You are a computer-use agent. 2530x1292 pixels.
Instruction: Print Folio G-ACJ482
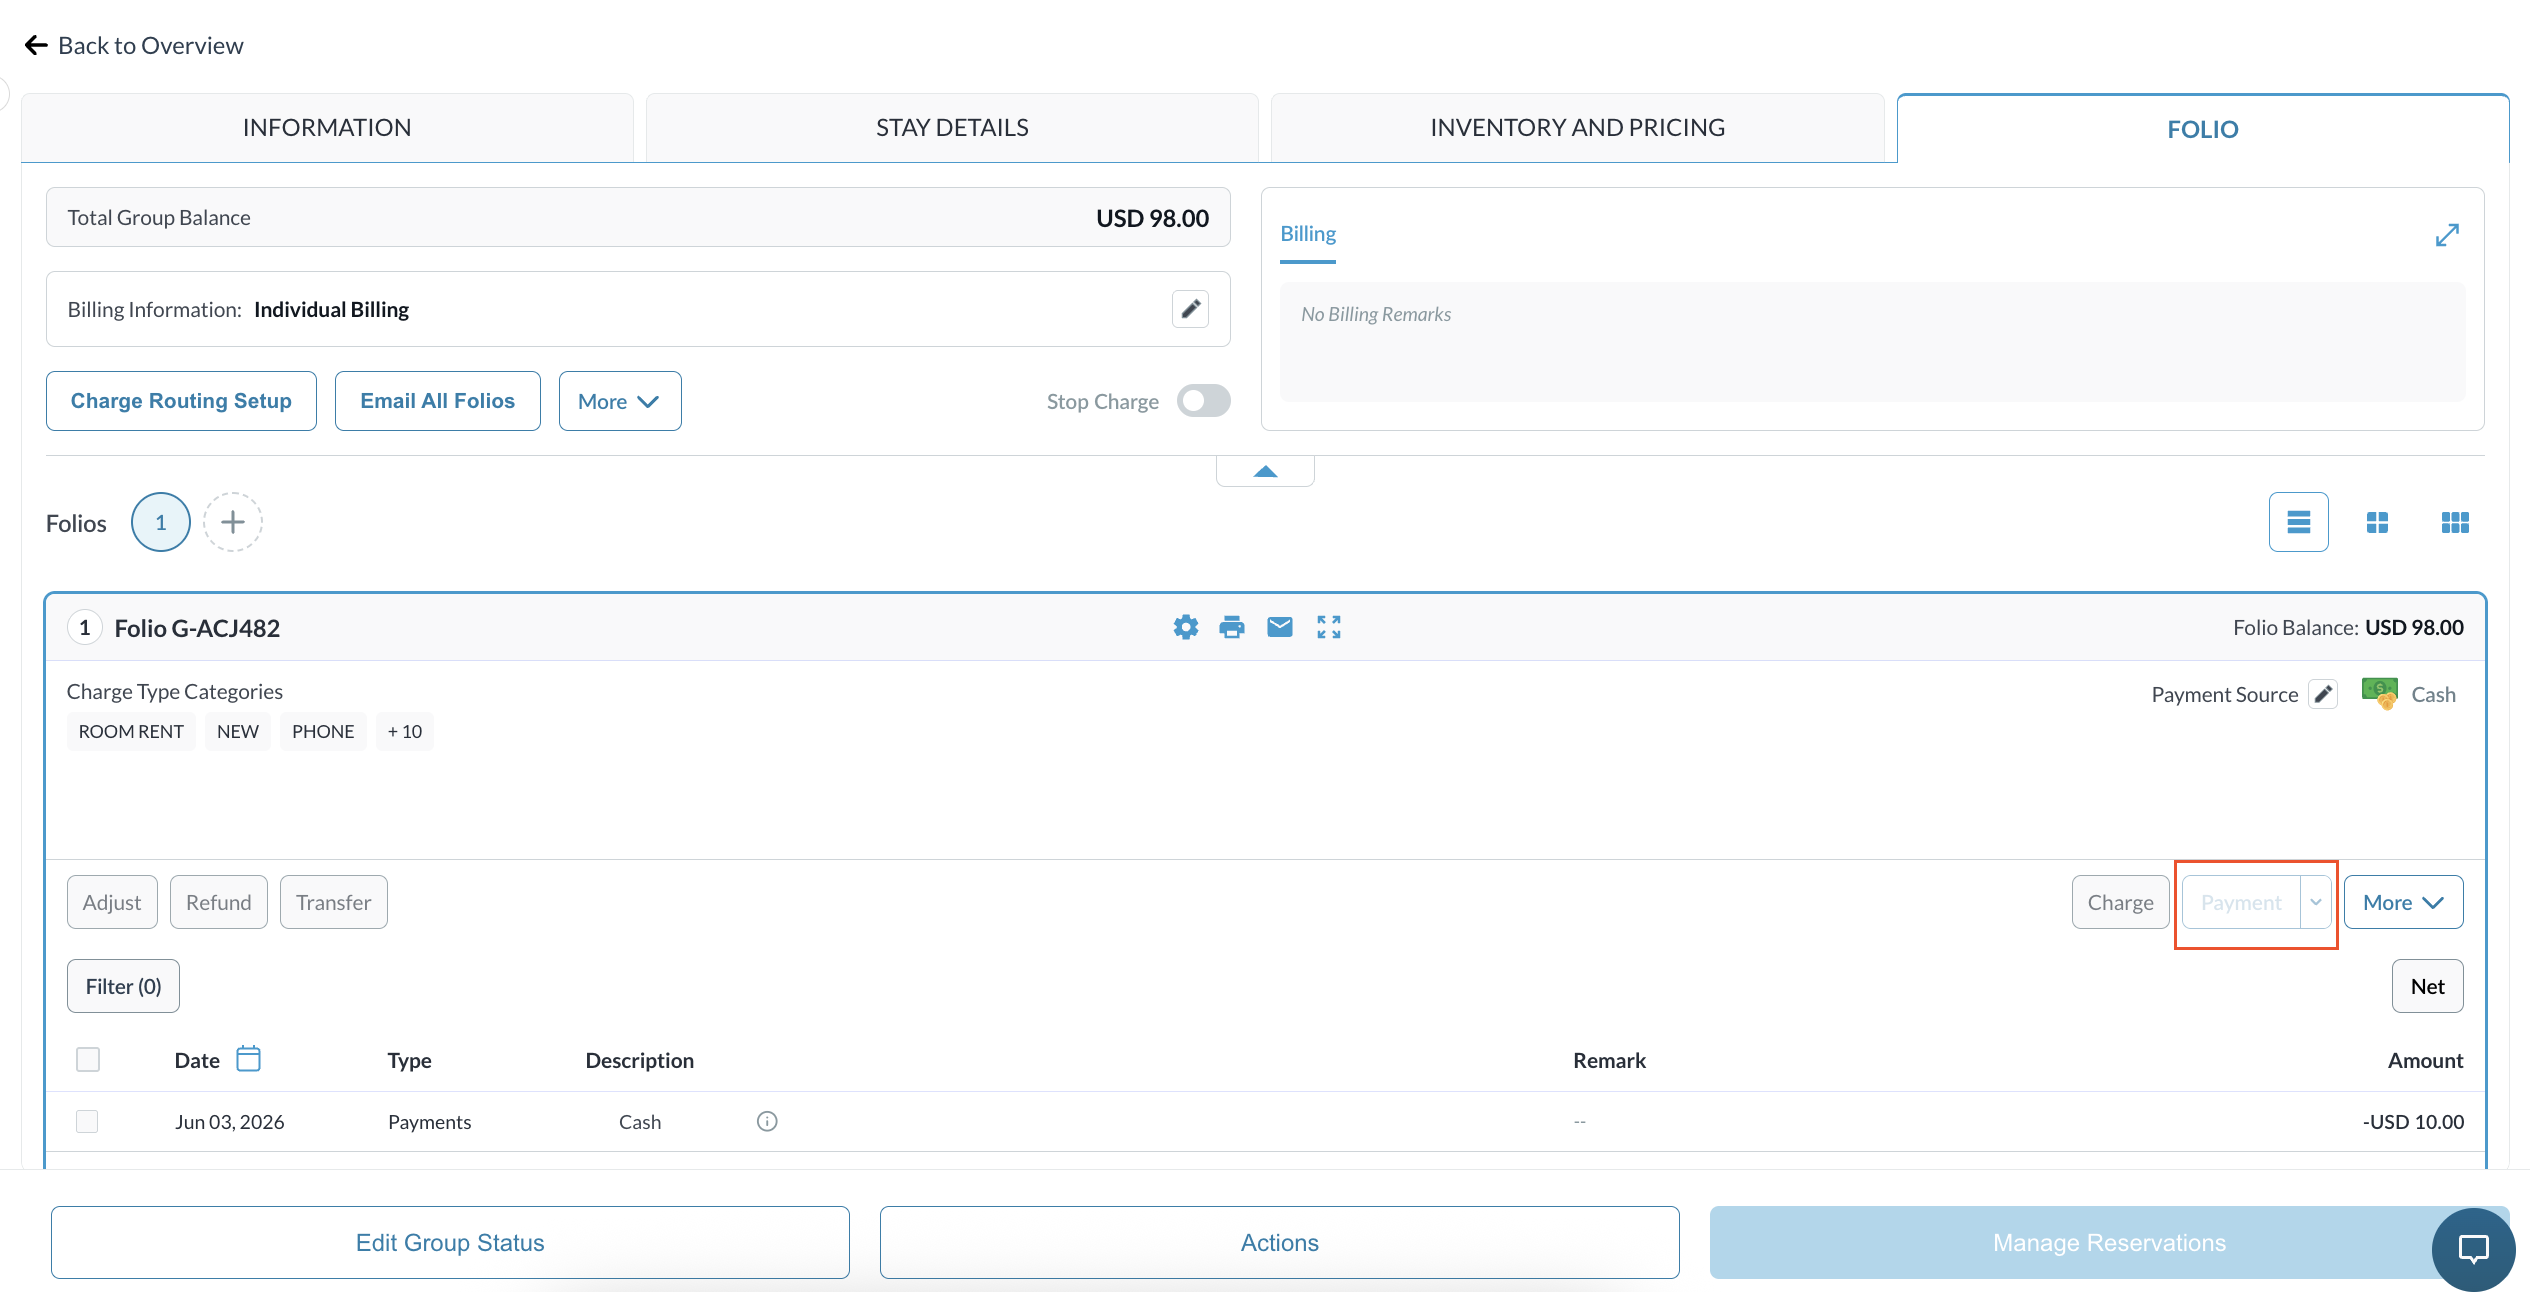(x=1232, y=627)
